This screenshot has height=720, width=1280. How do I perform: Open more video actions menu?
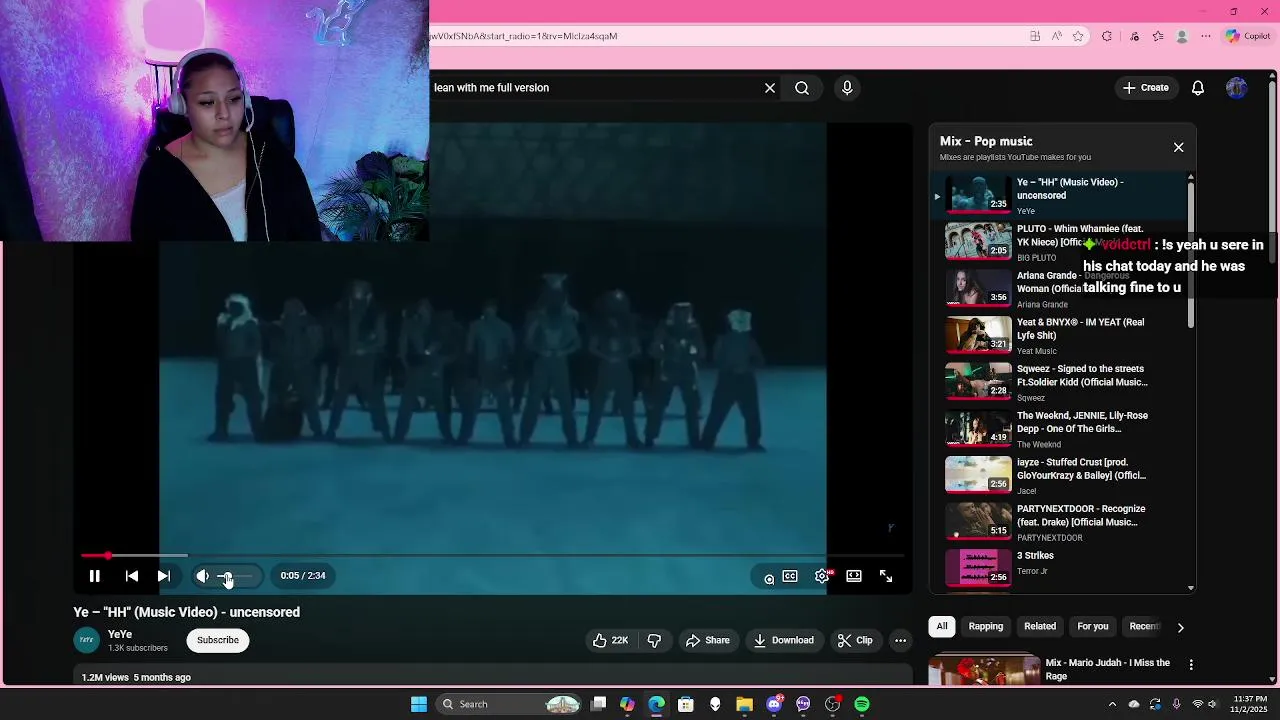click(900, 640)
